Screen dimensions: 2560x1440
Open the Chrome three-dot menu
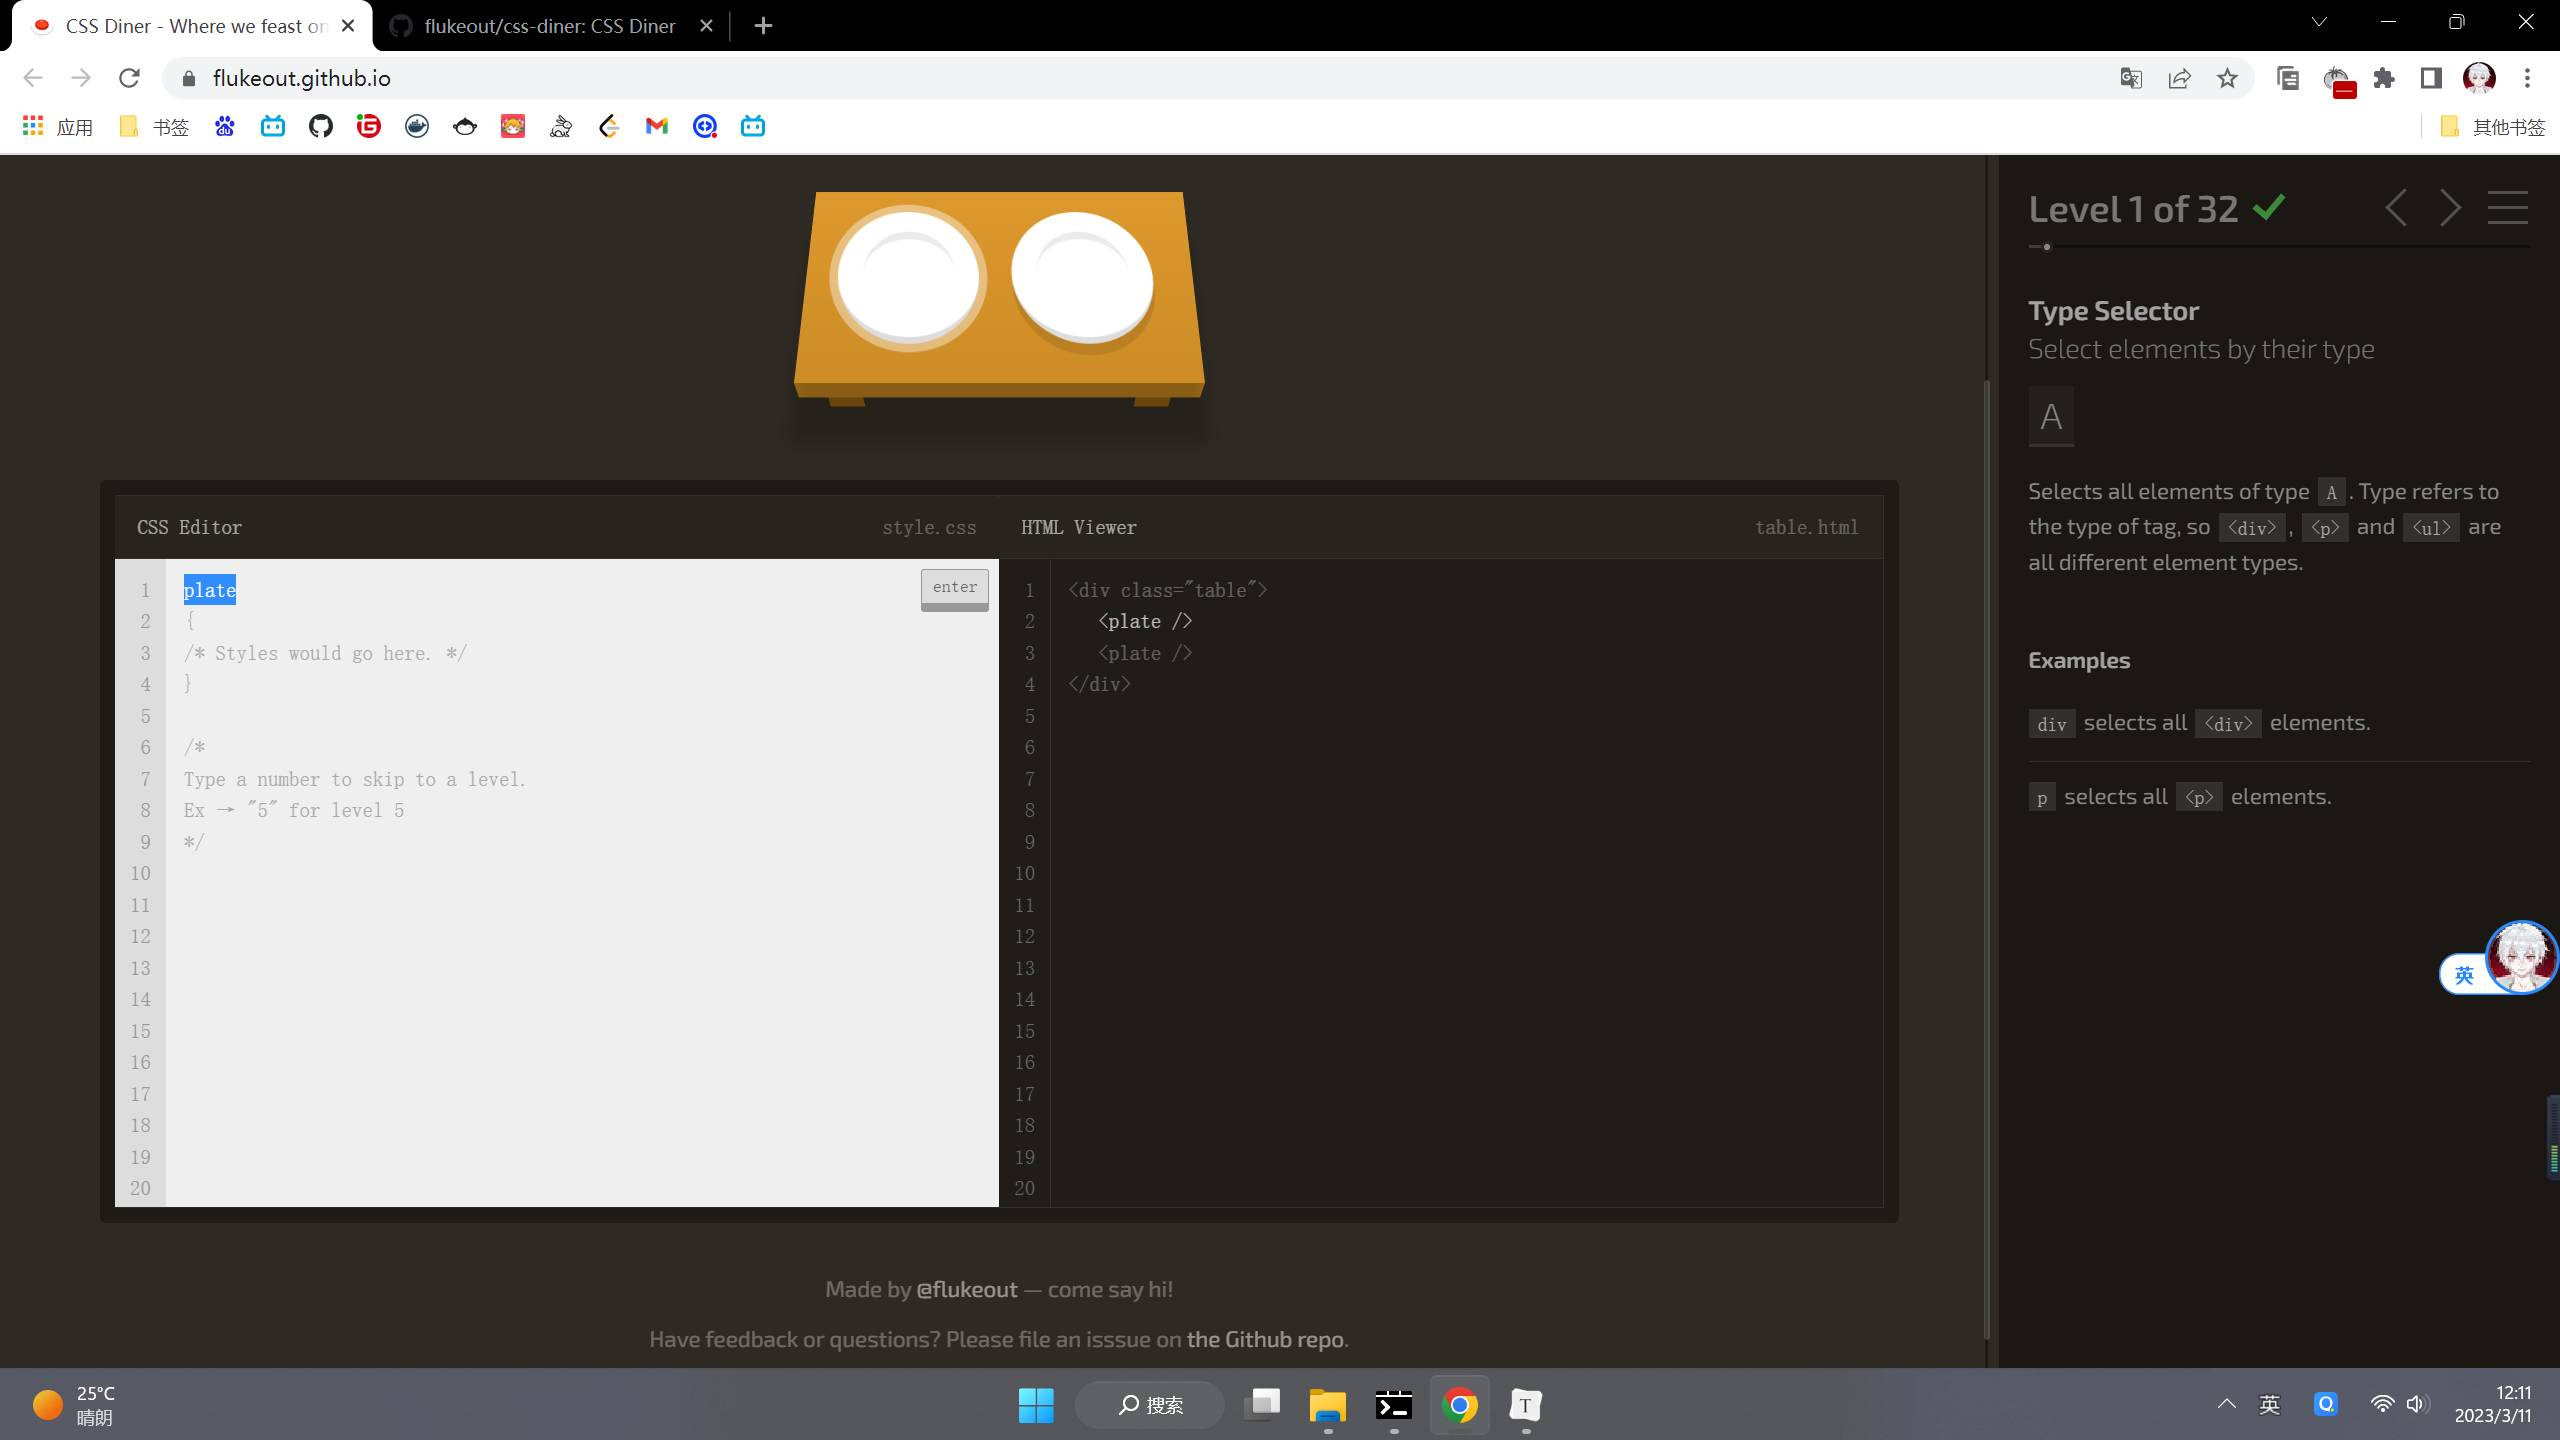pyautogui.click(x=2527, y=78)
